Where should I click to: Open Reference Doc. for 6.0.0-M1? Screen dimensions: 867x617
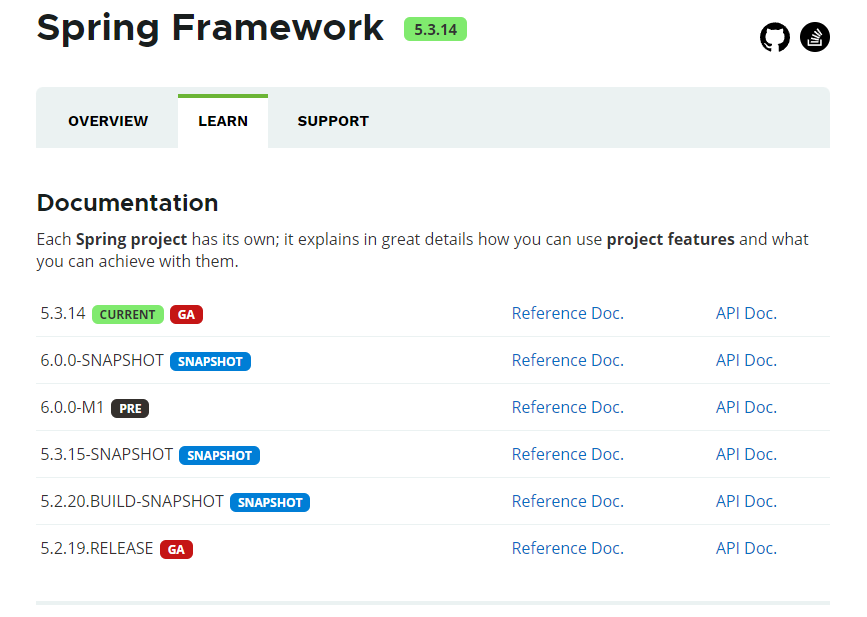coord(567,407)
